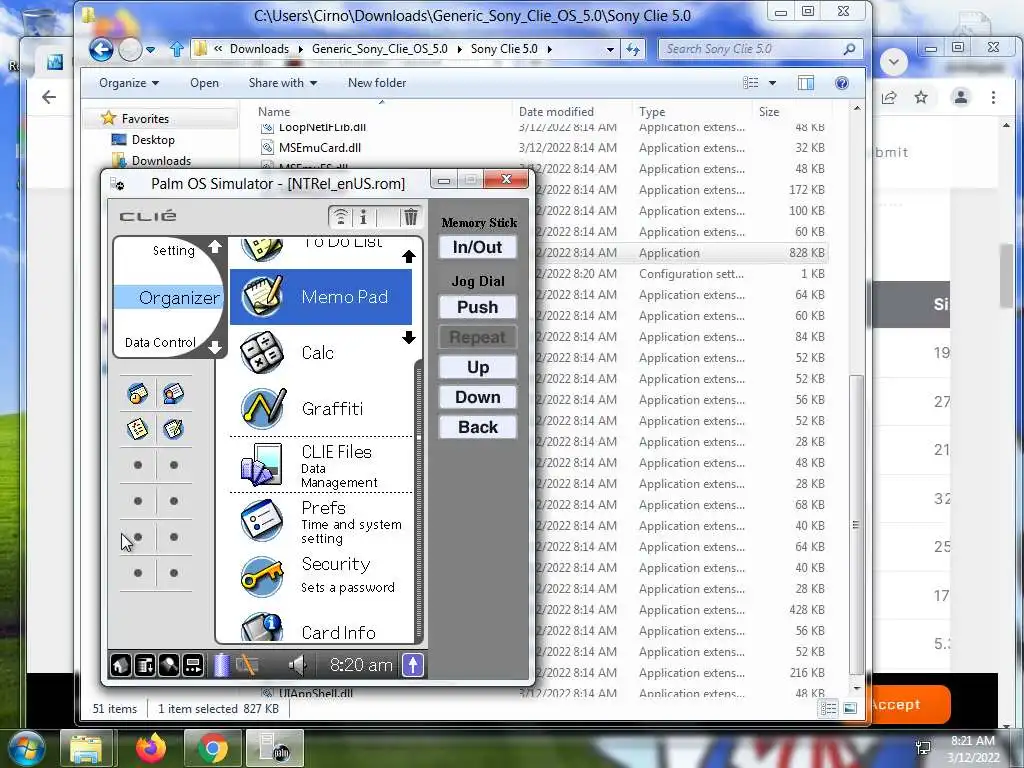Click the Explorer help icon
This screenshot has width=1024, height=768.
(x=842, y=83)
